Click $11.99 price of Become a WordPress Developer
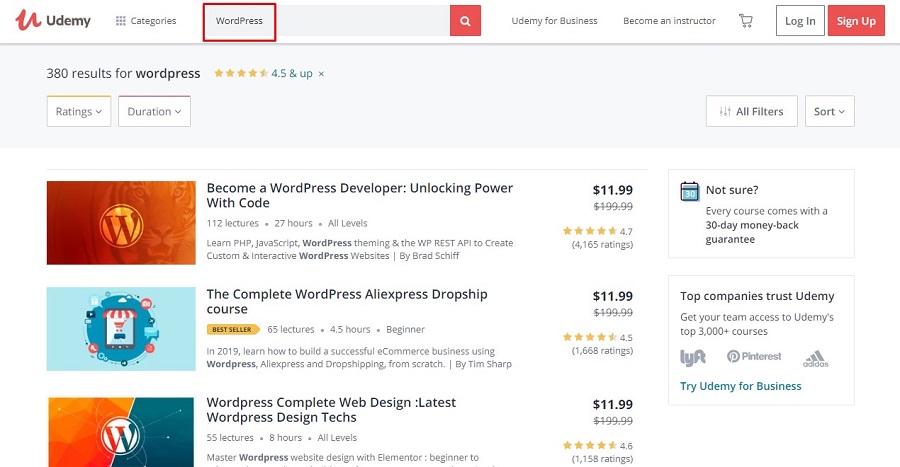This screenshot has width=900, height=467. click(612, 190)
